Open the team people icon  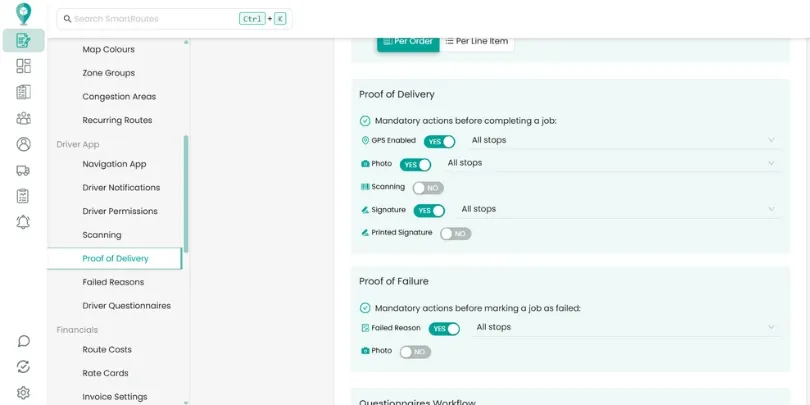click(x=23, y=118)
